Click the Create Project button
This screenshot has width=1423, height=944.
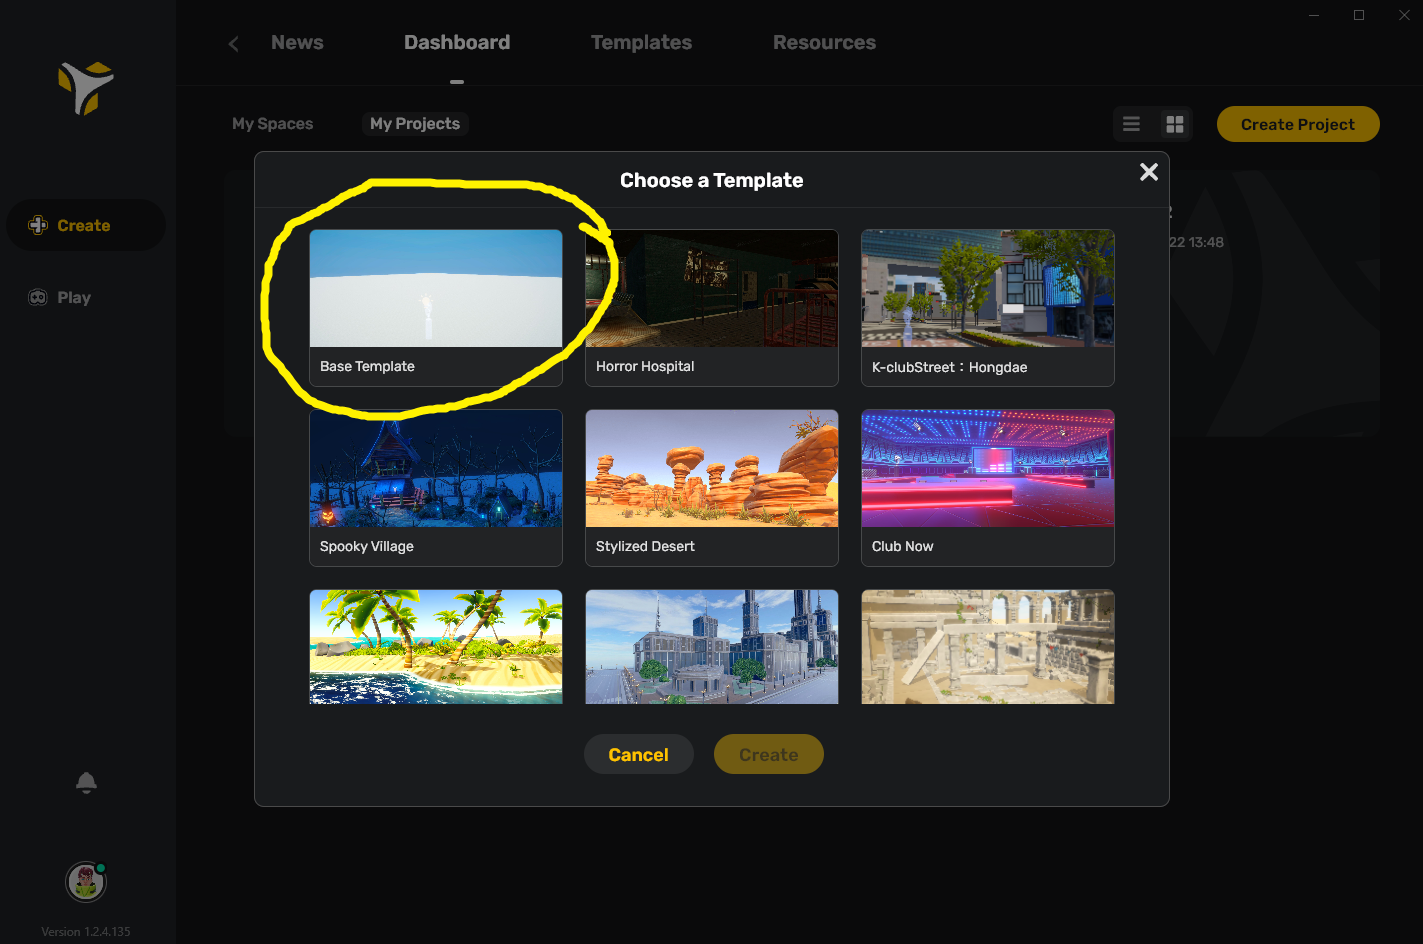coord(1297,124)
